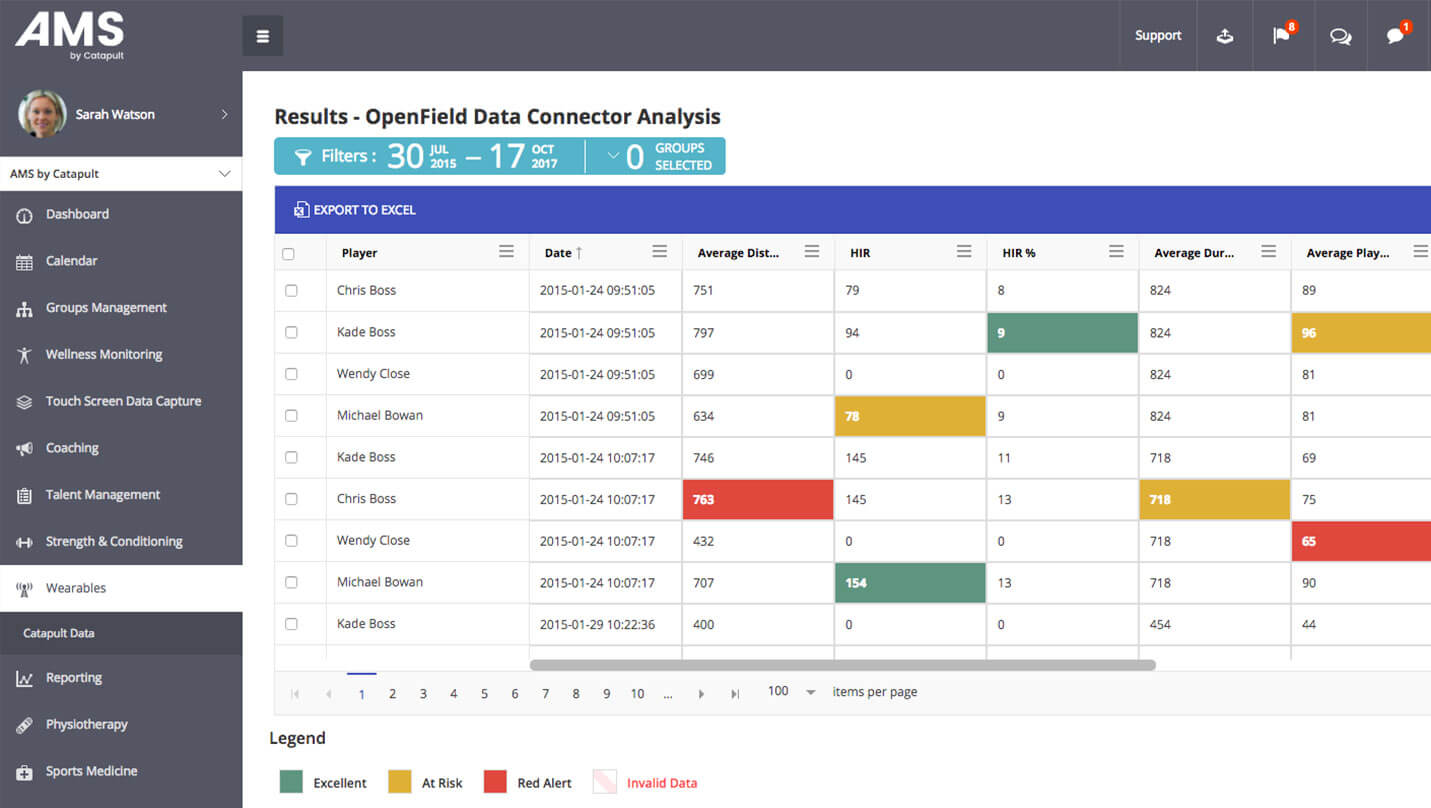Click the flag notifications icon

pos(1283,35)
